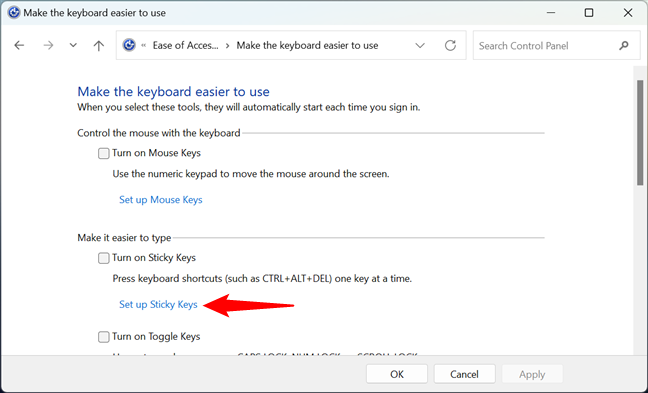Click the search magnifier icon
The height and width of the screenshot is (393, 648).
(x=624, y=45)
